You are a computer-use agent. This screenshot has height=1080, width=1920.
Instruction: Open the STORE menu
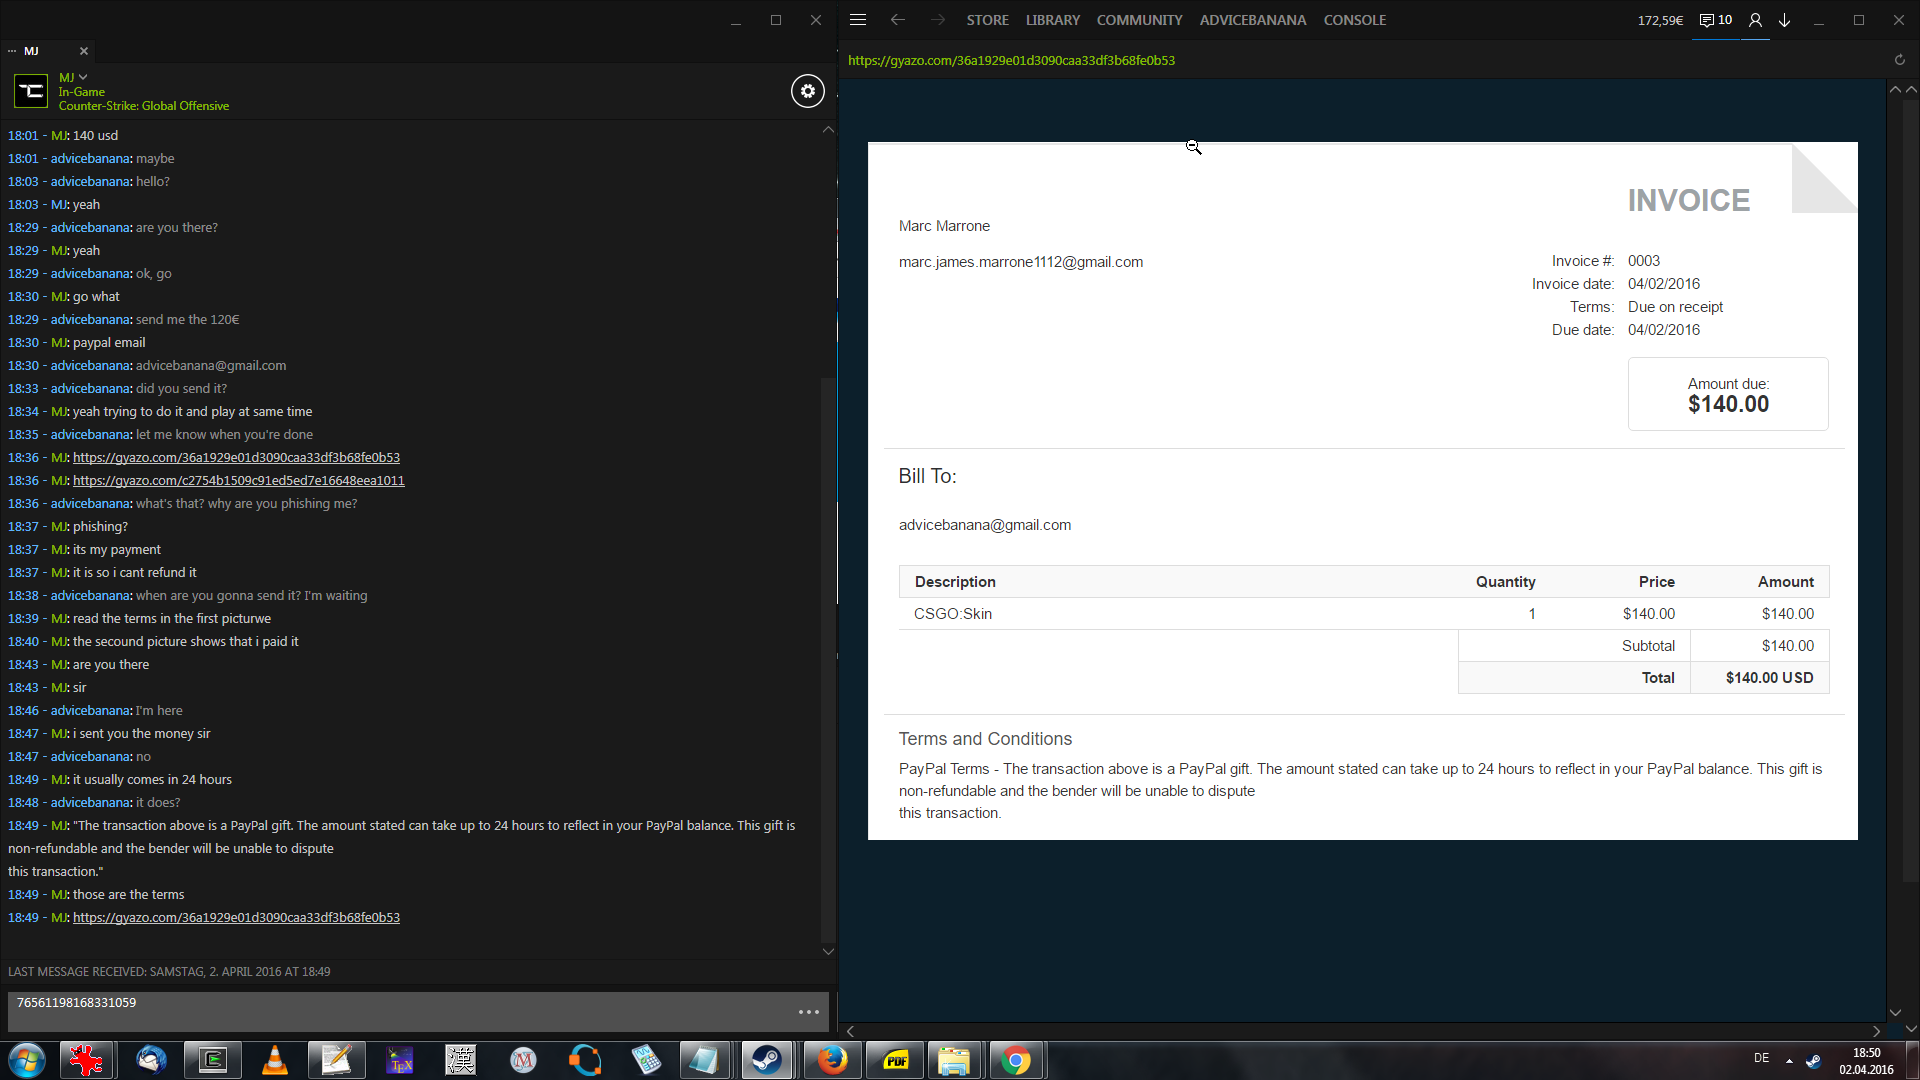(x=987, y=20)
